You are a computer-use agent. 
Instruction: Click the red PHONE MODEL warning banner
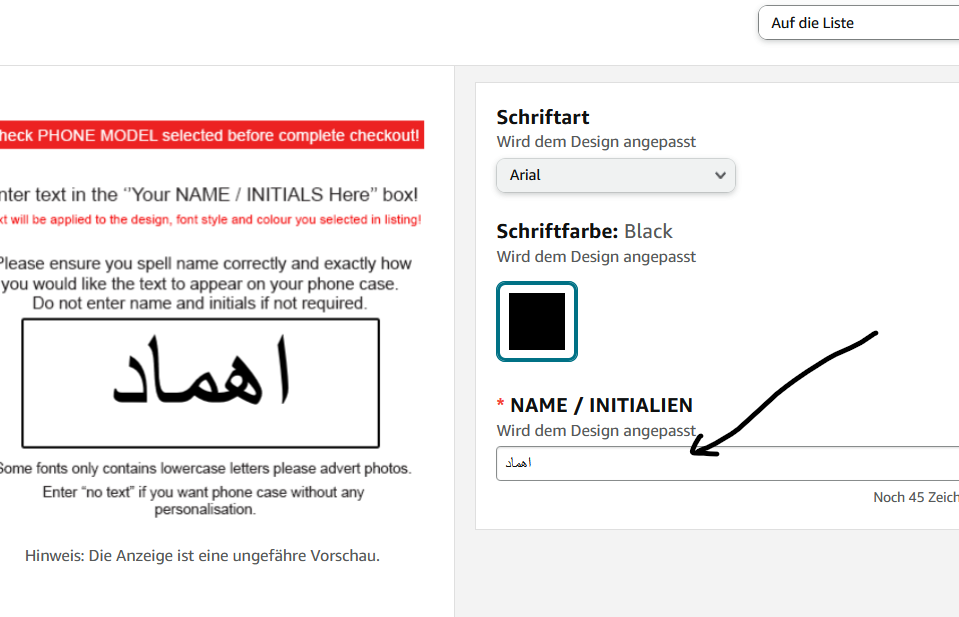click(x=211, y=135)
